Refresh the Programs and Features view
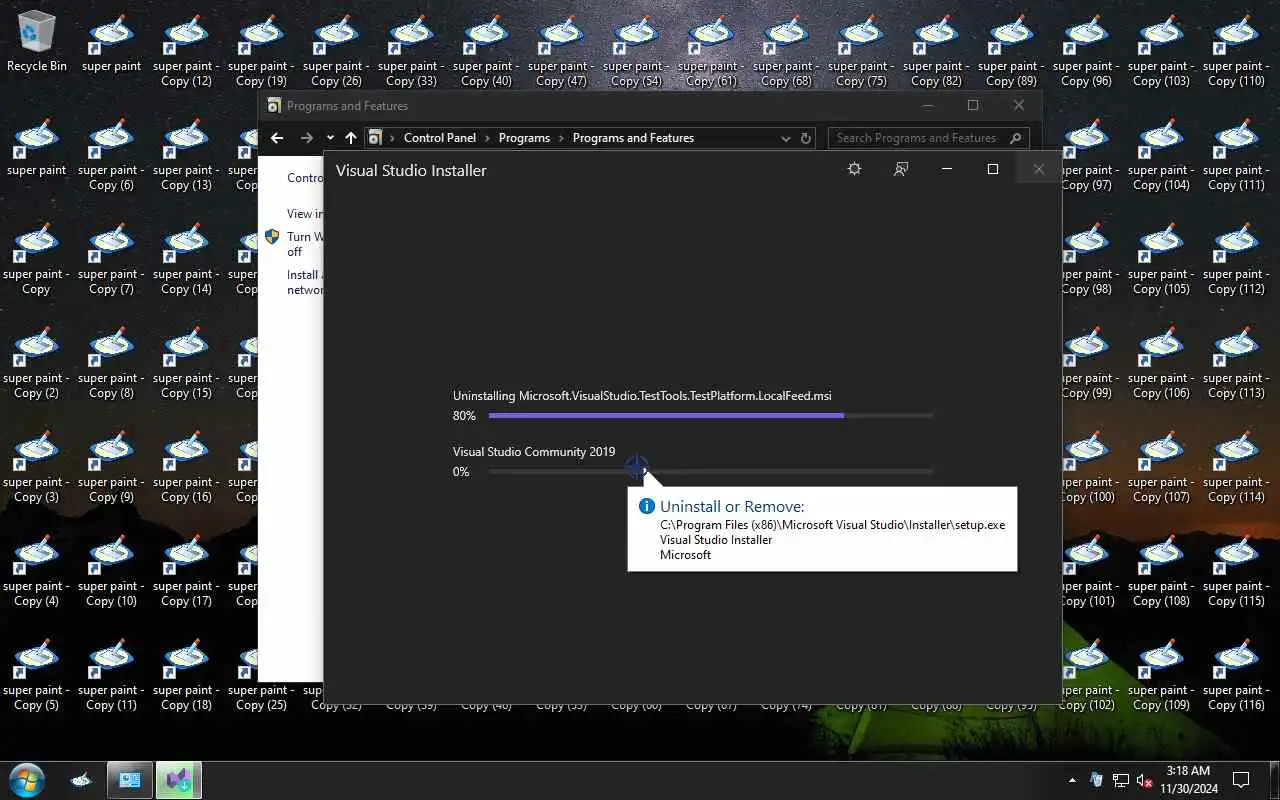This screenshot has height=800, width=1280. pos(806,138)
